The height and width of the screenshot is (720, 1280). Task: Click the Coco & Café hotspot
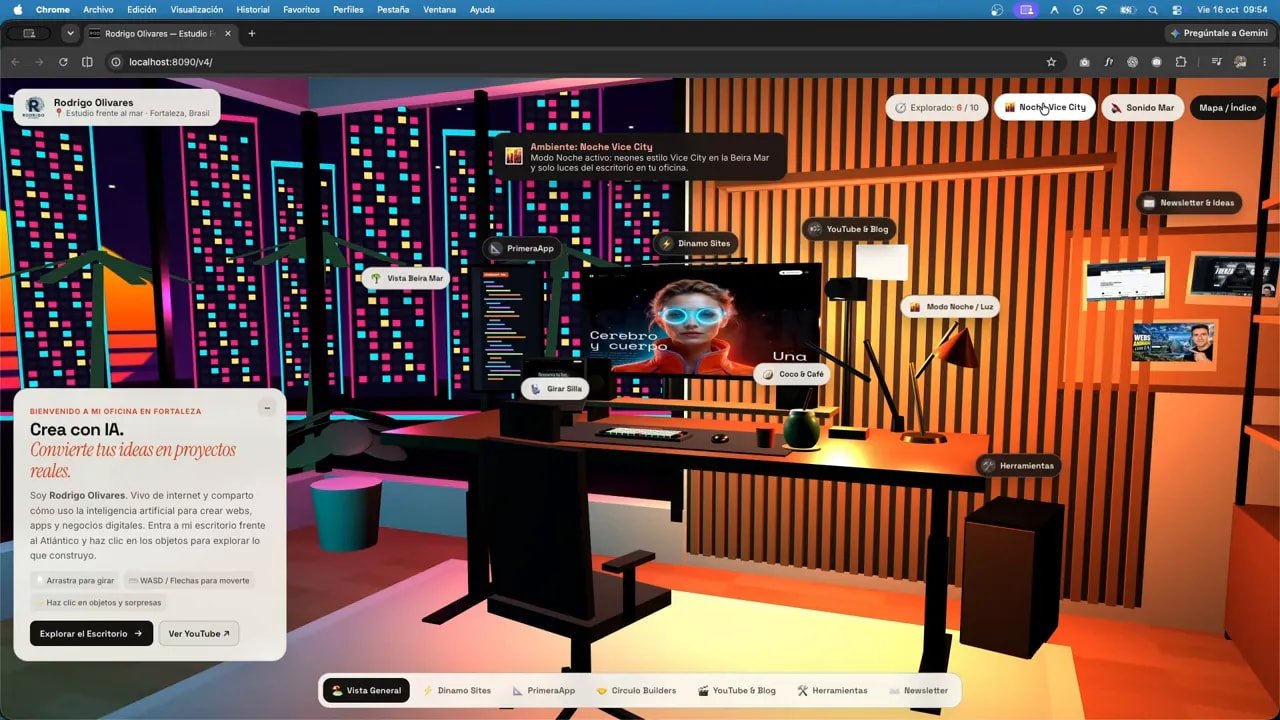coord(792,374)
